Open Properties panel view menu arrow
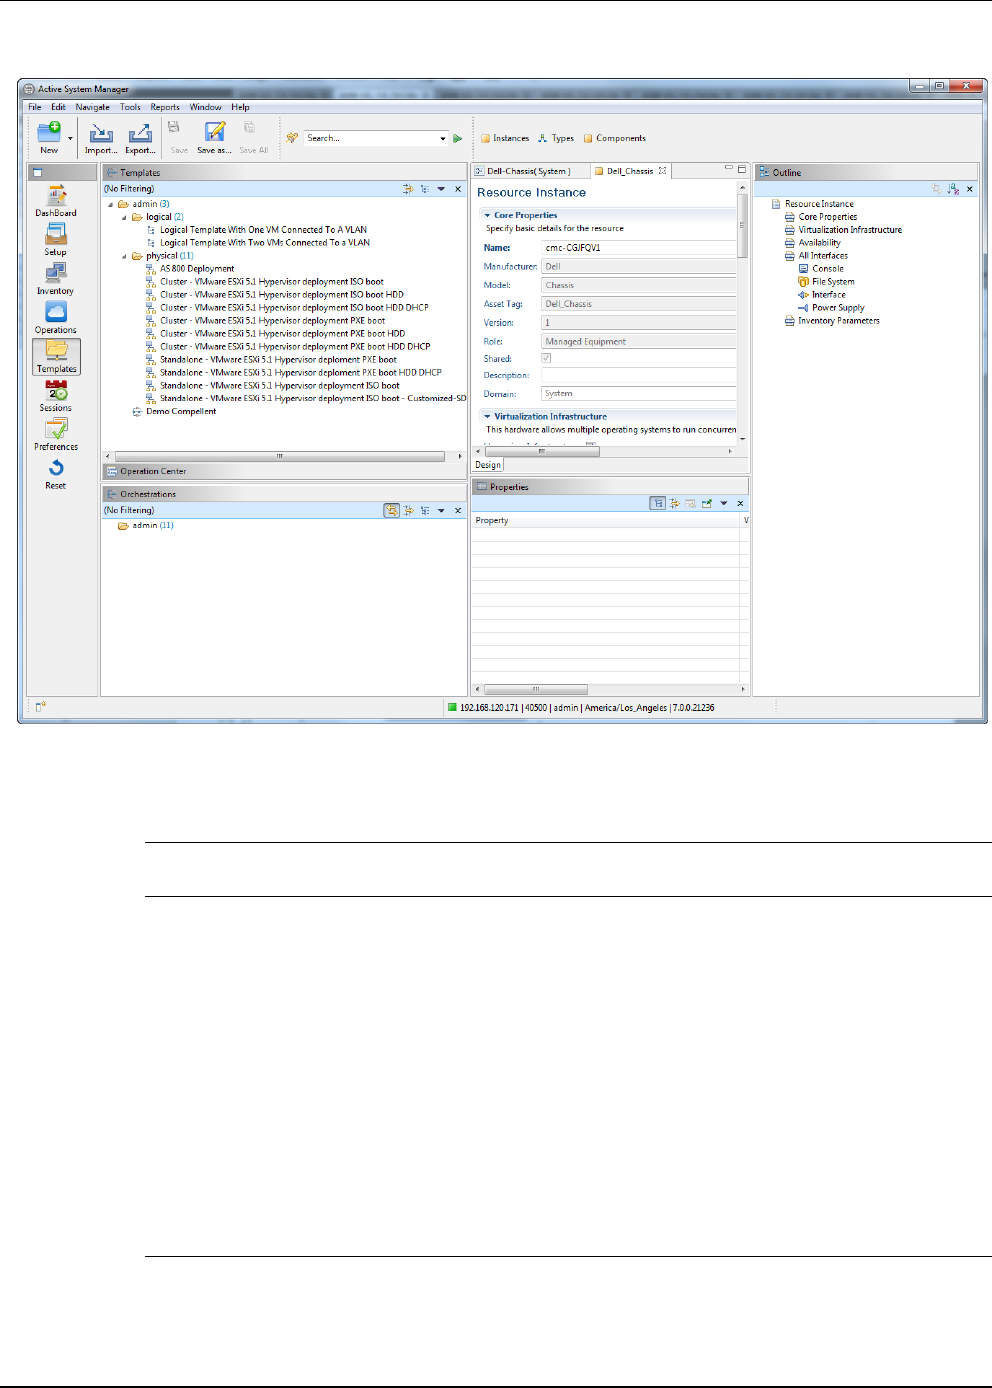The width and height of the screenshot is (992, 1388). (x=723, y=504)
